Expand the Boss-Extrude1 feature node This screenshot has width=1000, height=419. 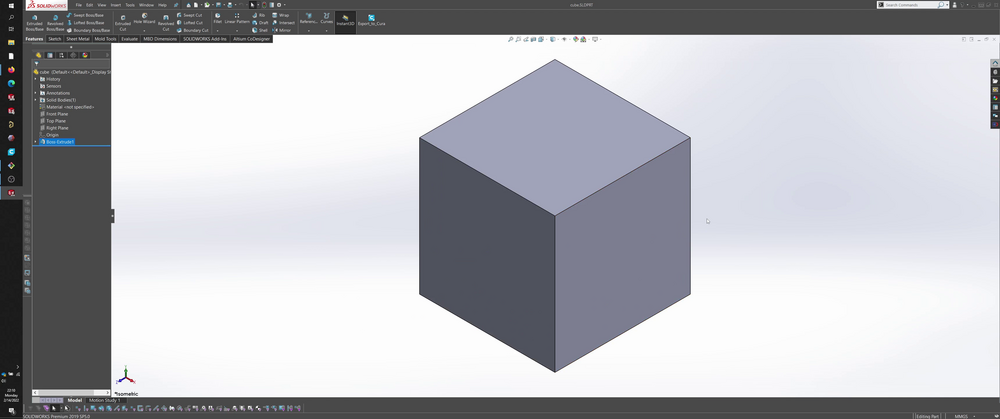35,142
